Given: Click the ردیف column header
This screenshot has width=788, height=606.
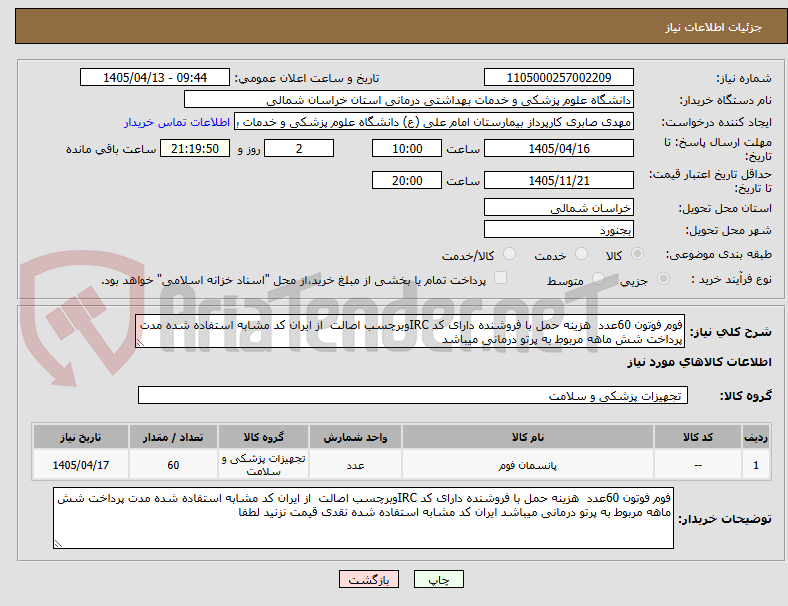Looking at the screenshot, I should tap(755, 437).
